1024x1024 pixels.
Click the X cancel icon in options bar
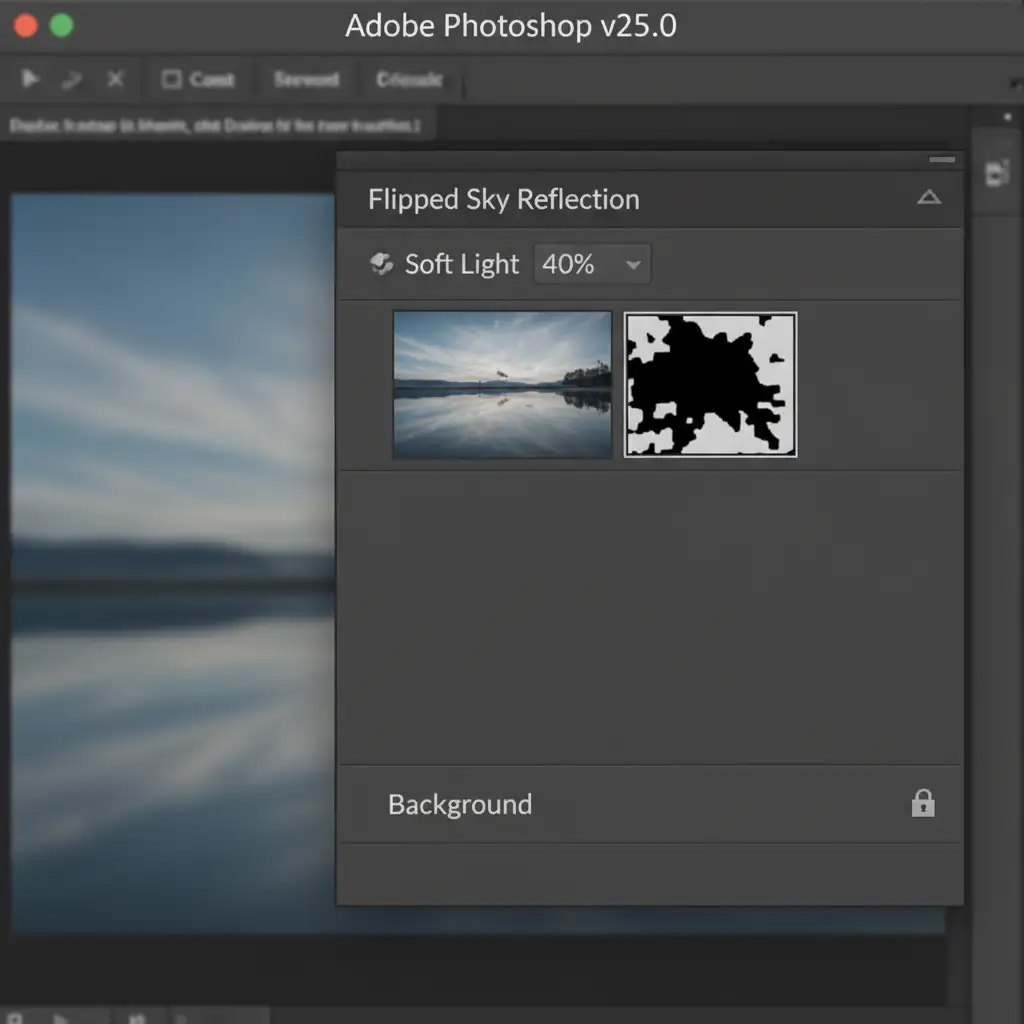click(x=115, y=79)
